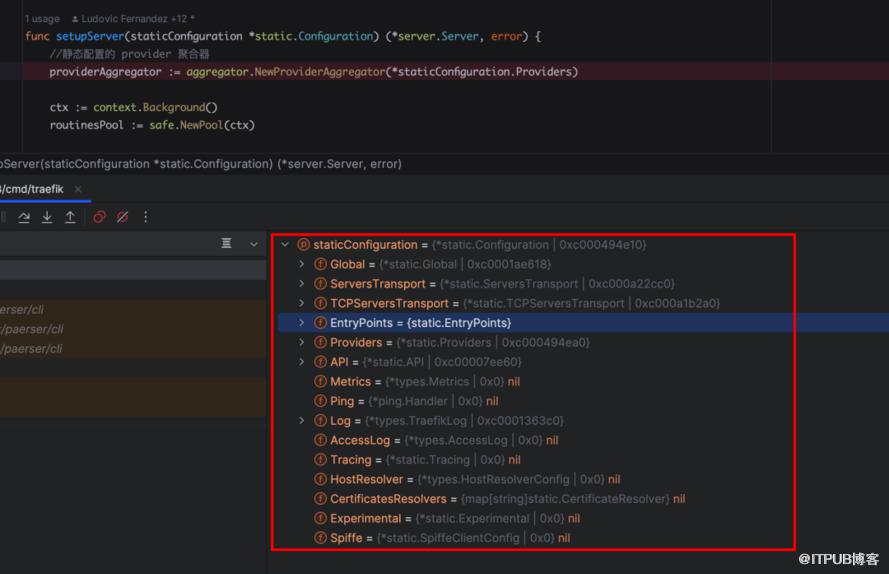Viewport: 889px width, 574px height.
Task: Click the Ludovic Fernandez author annotation
Action: pyautogui.click(x=133, y=19)
